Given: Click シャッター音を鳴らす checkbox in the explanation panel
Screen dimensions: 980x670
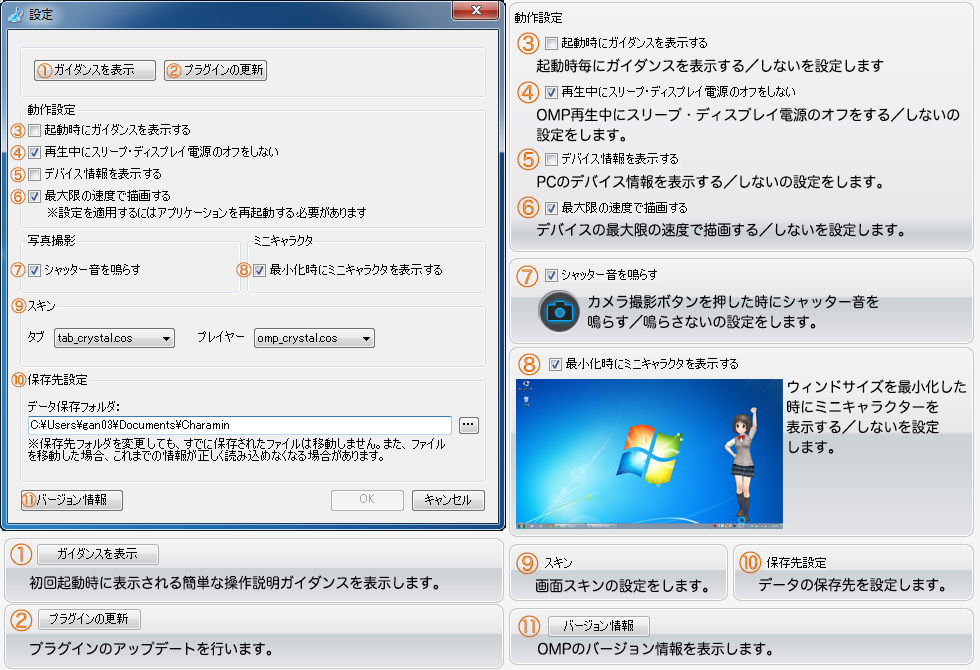Looking at the screenshot, I should coord(551,275).
